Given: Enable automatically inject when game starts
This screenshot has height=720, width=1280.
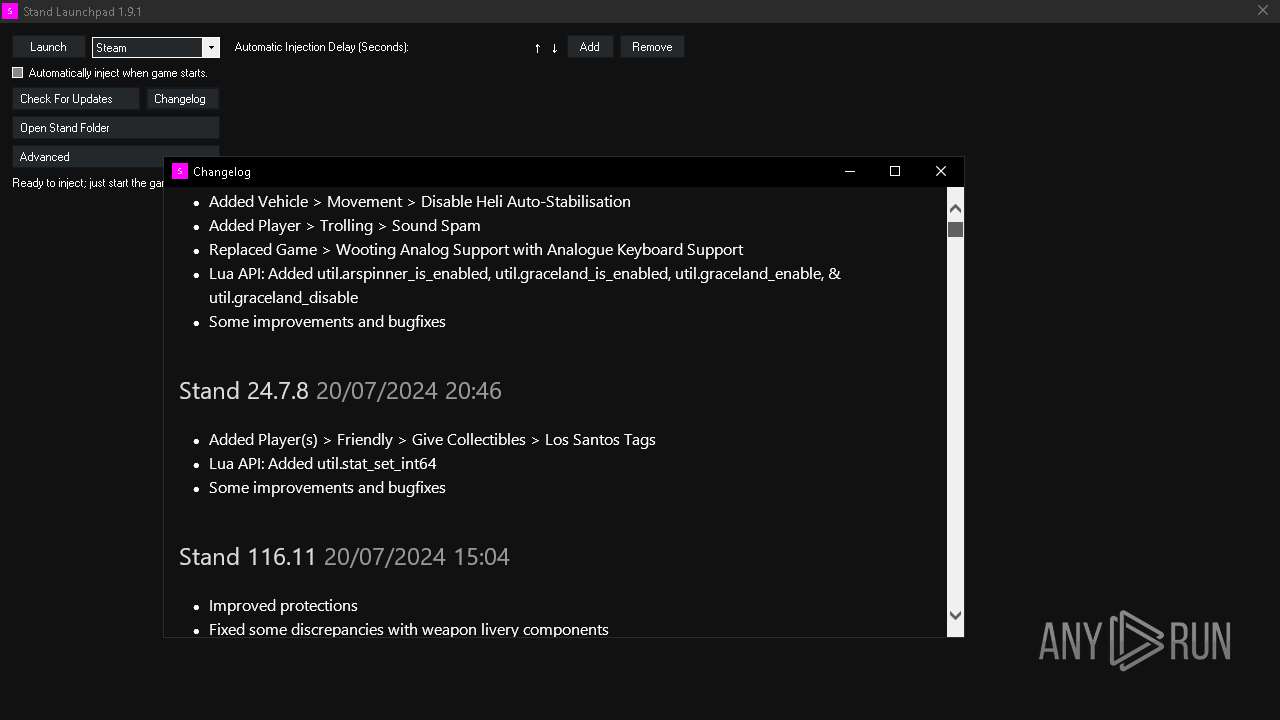Looking at the screenshot, I should (x=18, y=73).
